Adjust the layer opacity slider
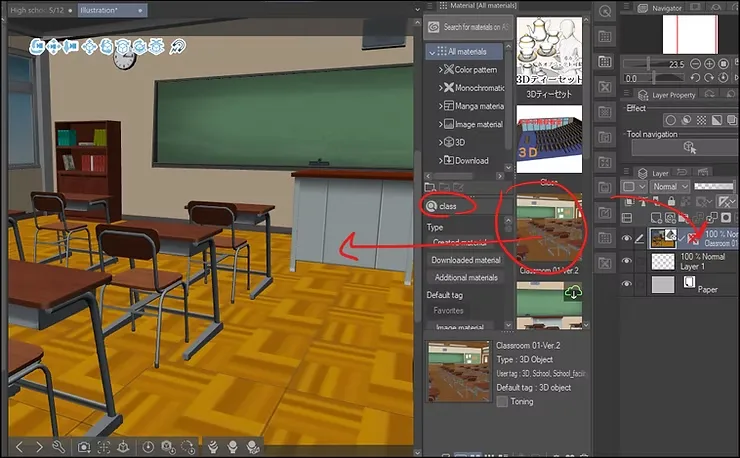The image size is (740, 458). [714, 187]
